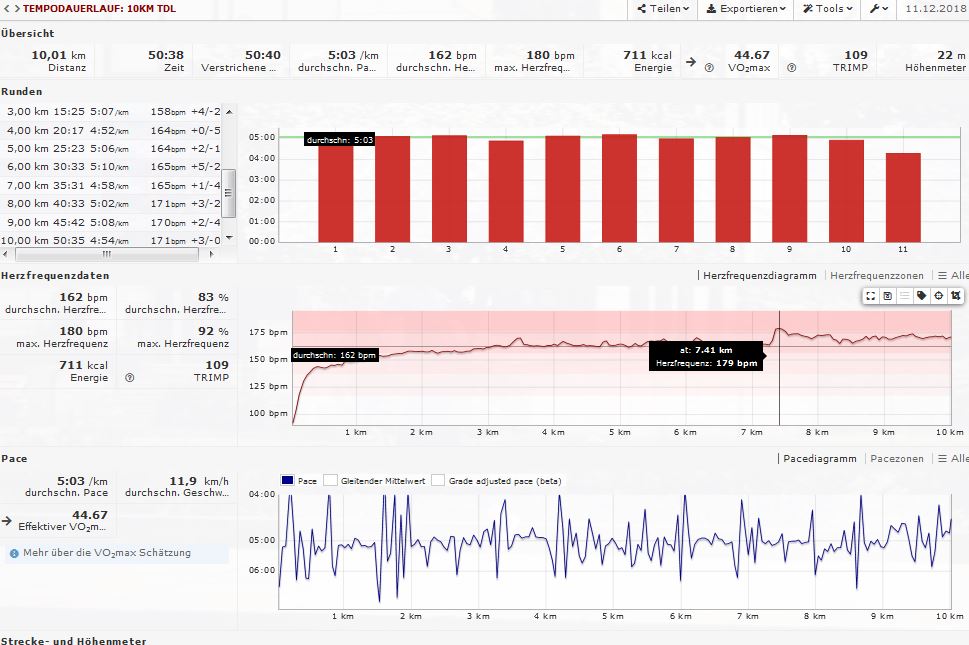The image size is (969, 645).
Task: Open the Tools dropdown menu
Action: coord(833,9)
